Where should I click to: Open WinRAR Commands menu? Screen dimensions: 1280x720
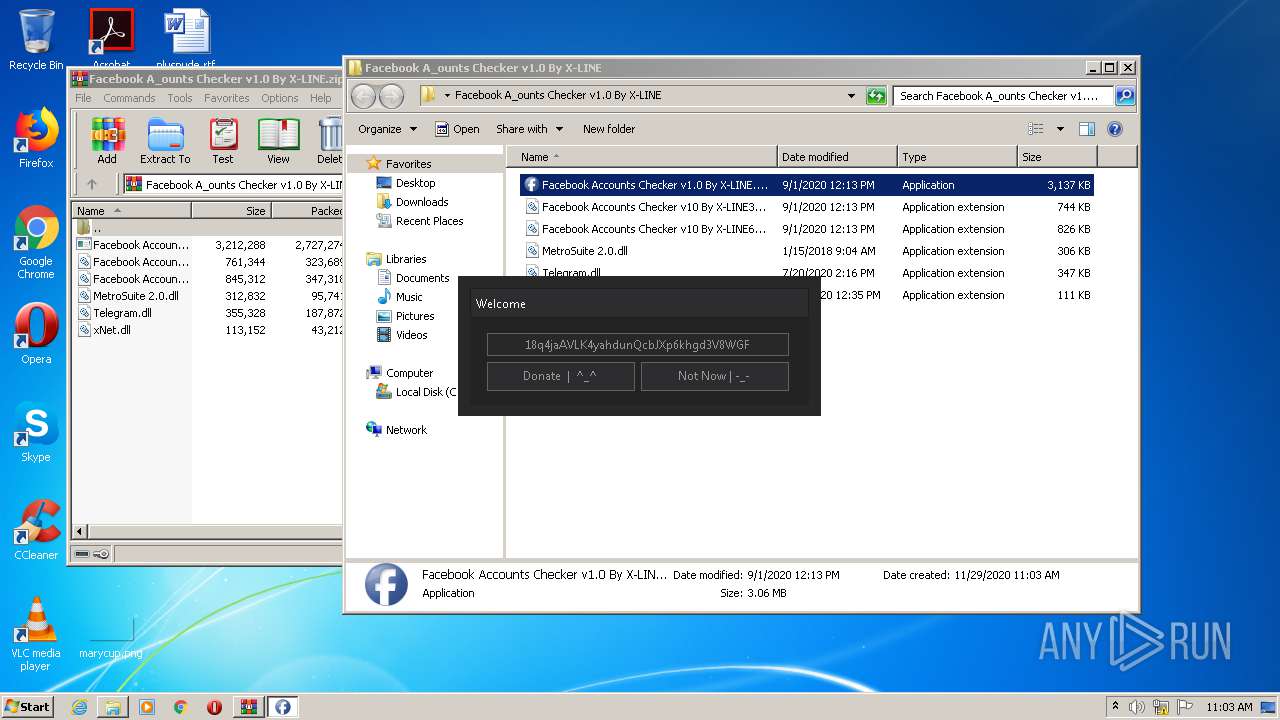click(129, 98)
